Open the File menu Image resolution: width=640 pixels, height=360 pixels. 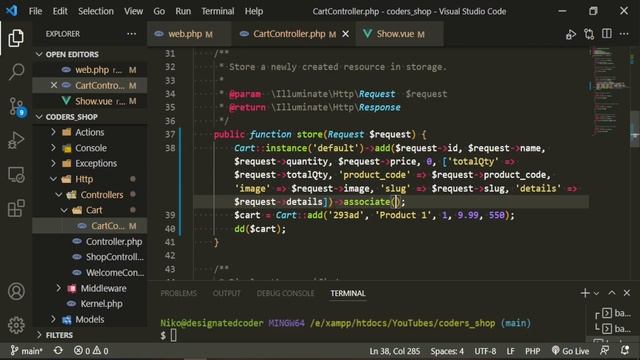click(35, 11)
